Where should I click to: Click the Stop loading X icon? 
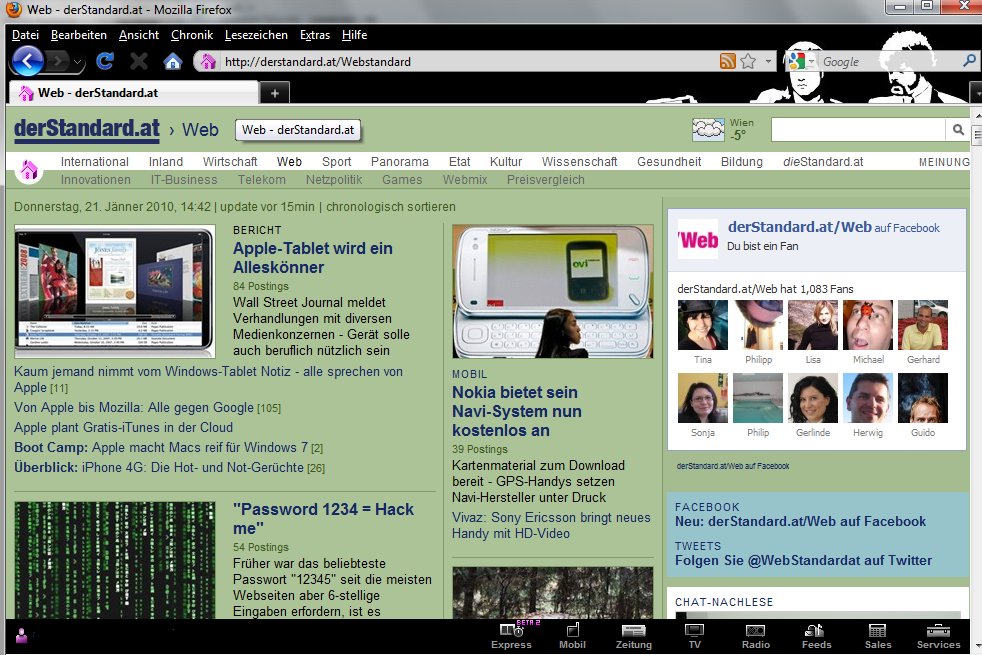pos(139,61)
